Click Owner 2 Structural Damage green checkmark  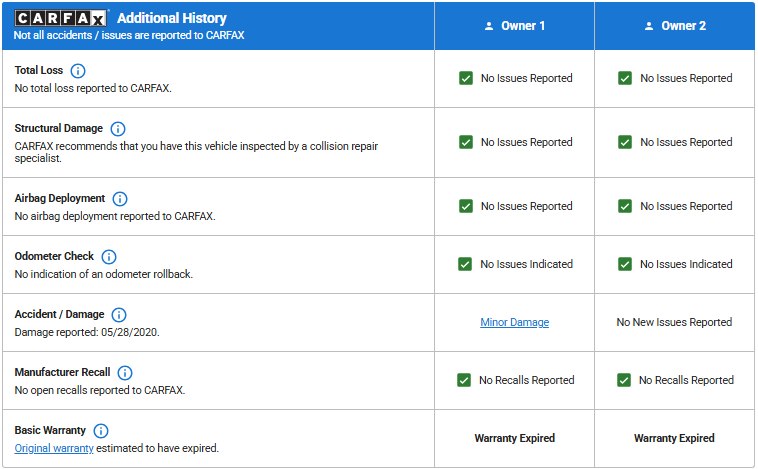click(625, 142)
